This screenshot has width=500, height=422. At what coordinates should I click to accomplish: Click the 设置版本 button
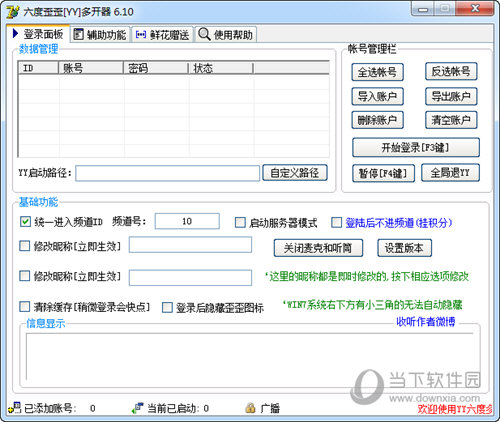point(404,248)
